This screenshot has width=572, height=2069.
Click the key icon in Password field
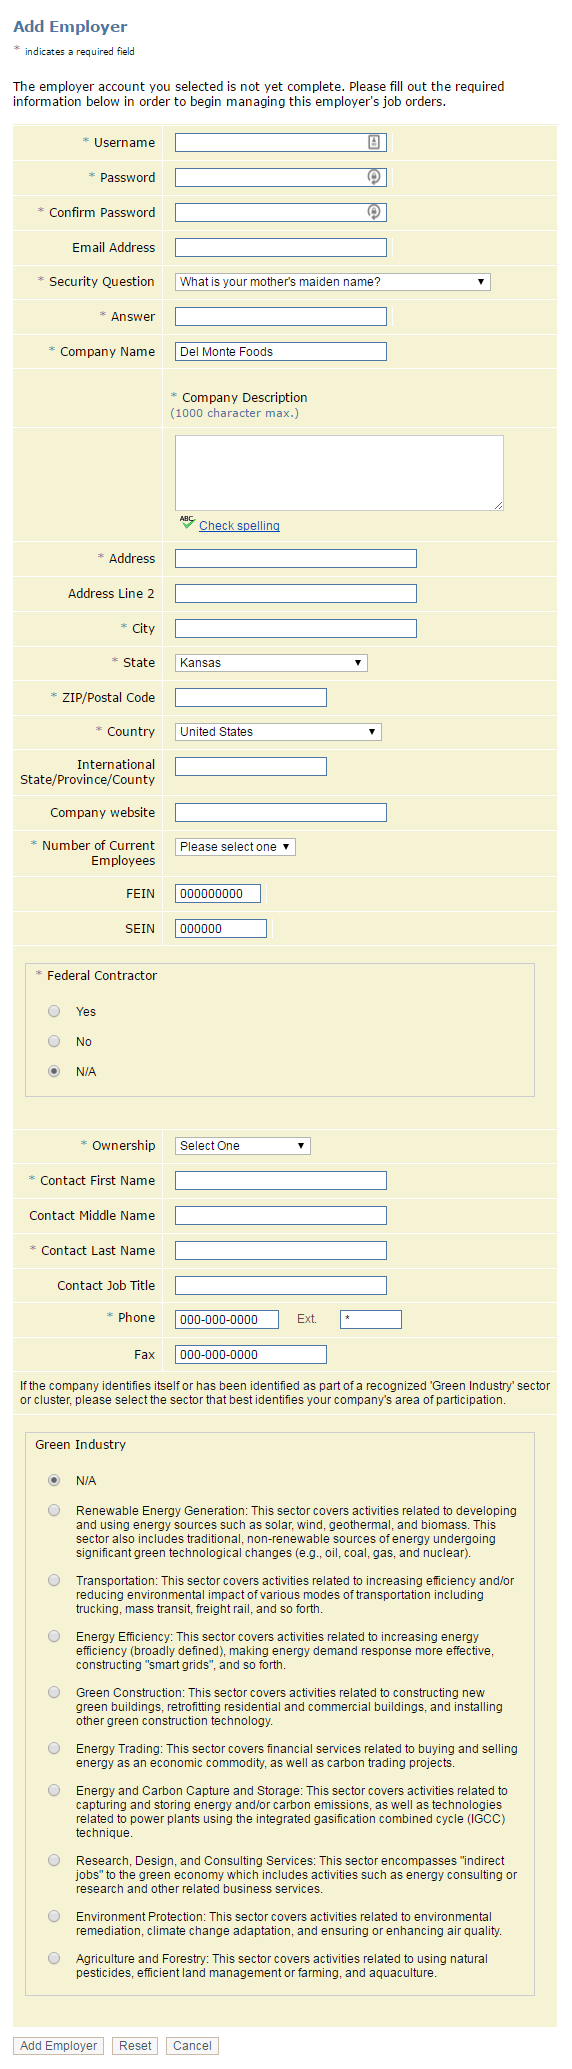pyautogui.click(x=374, y=177)
